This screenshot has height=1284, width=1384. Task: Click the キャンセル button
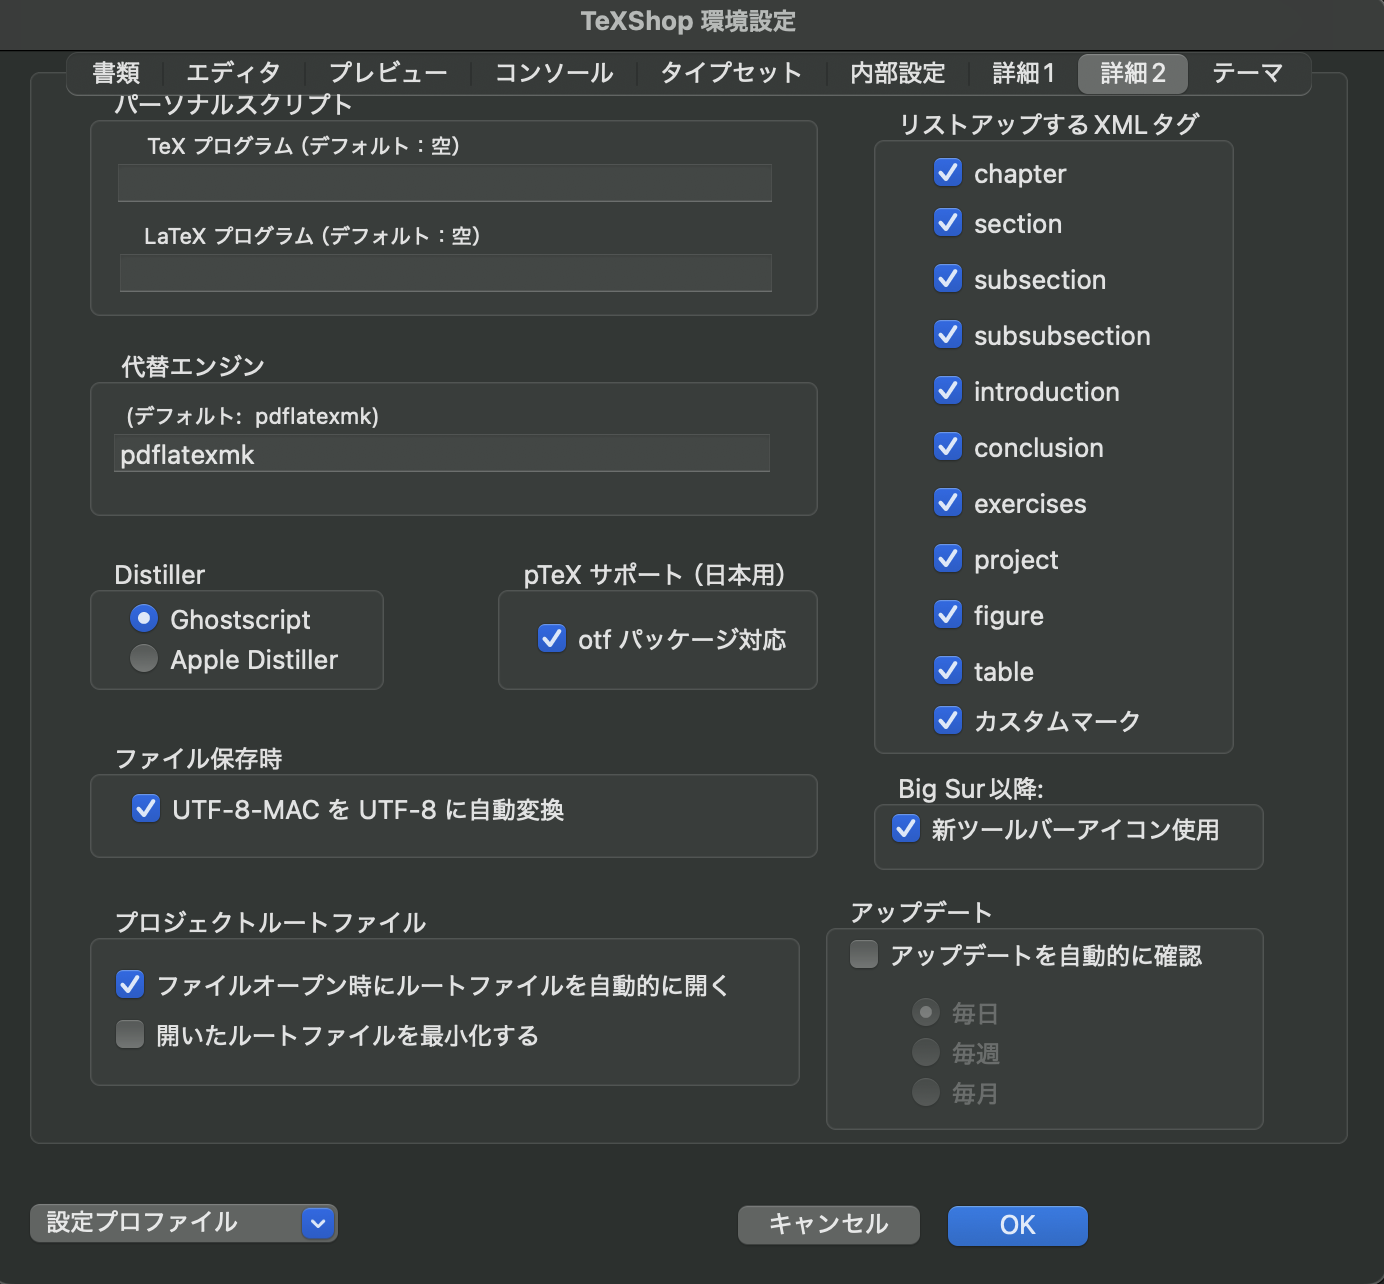(x=828, y=1224)
